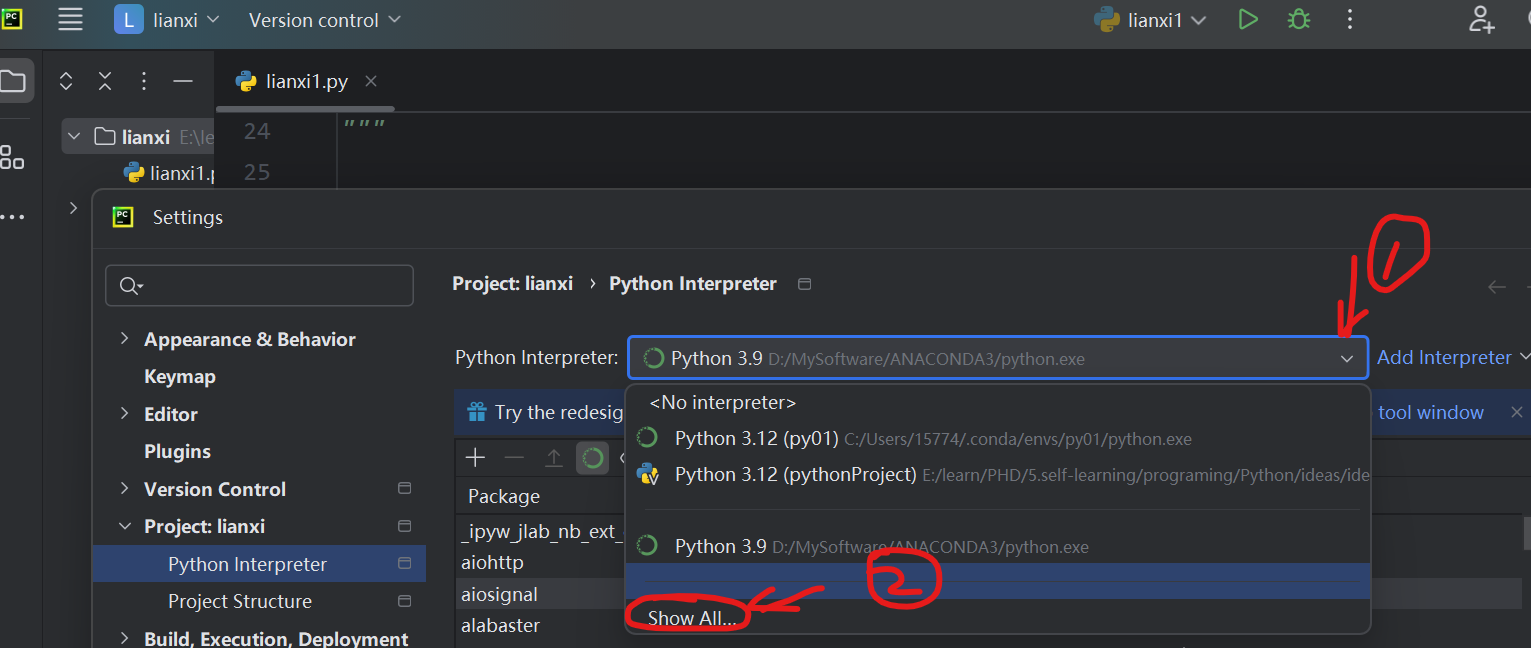Screen dimensions: 1531x648
Task: Start debugging with the bug icon
Action: tap(1299, 20)
